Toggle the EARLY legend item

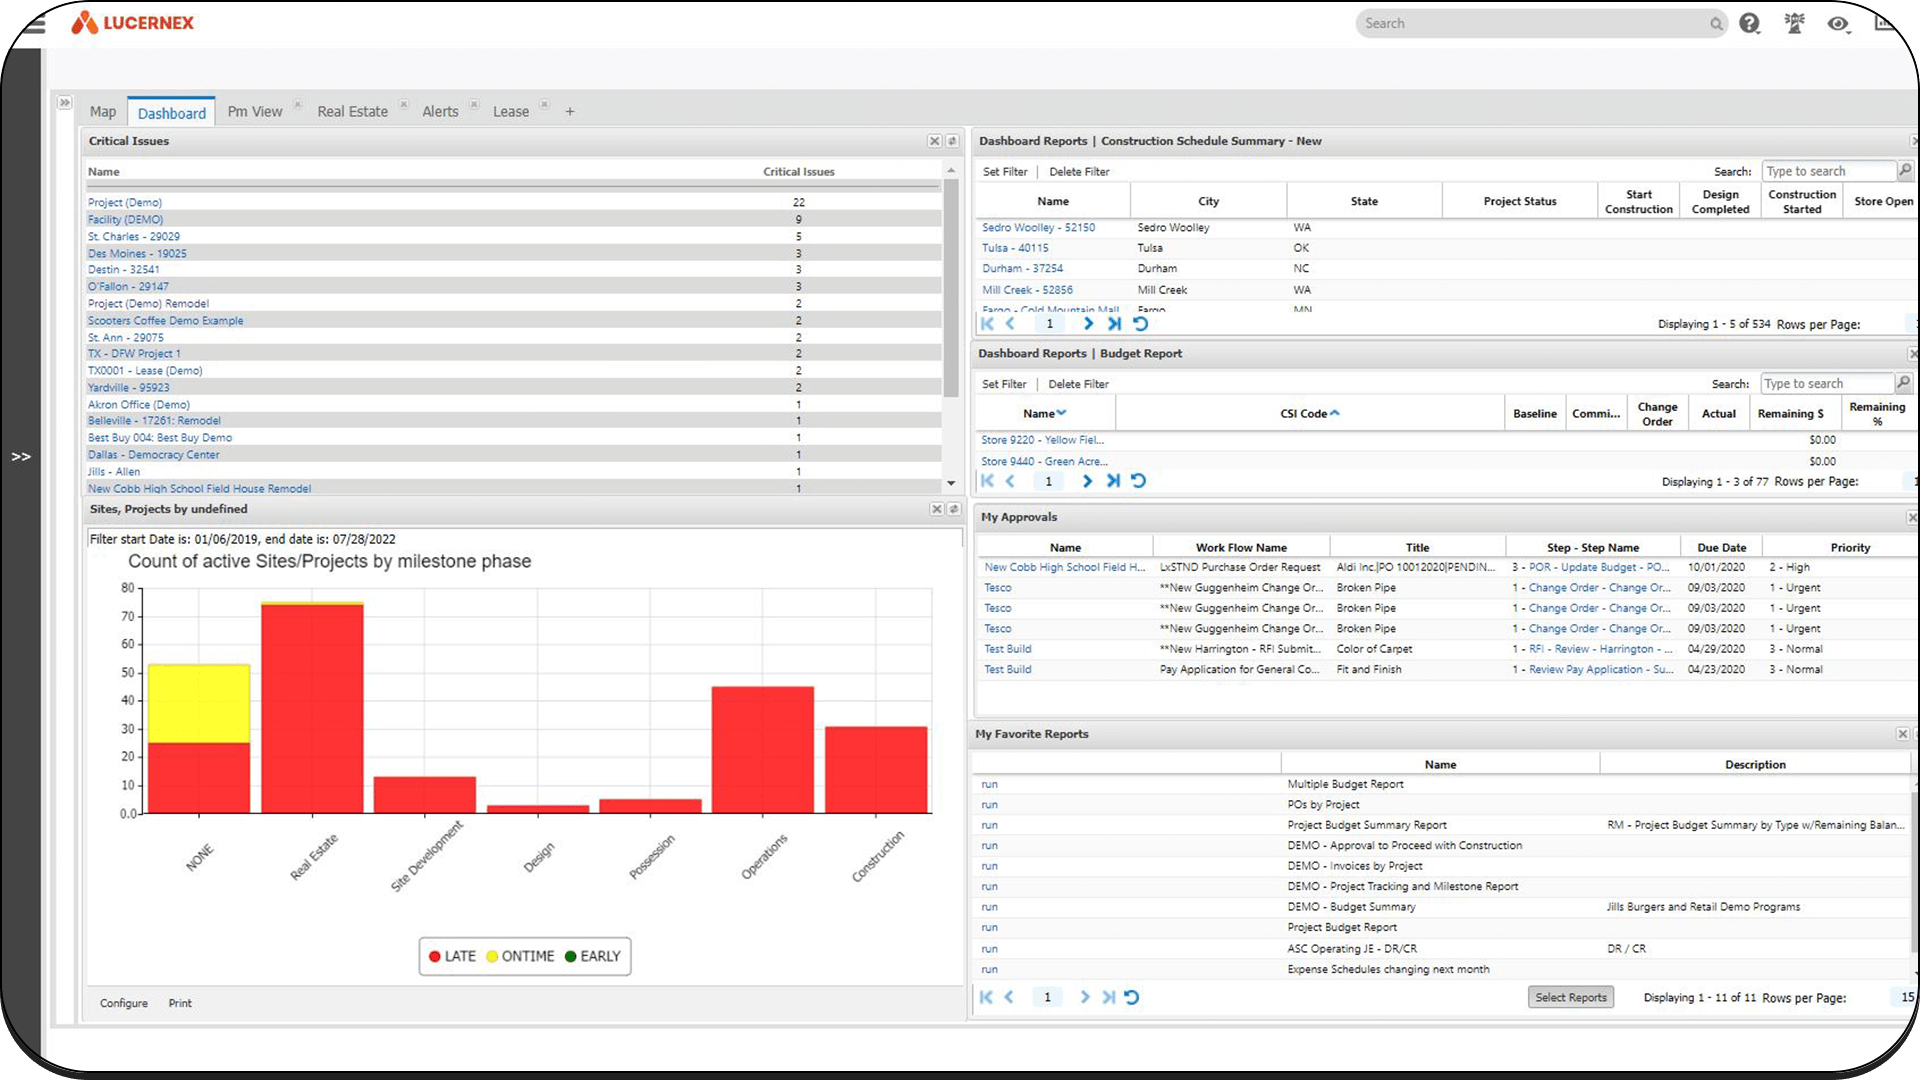pos(593,957)
